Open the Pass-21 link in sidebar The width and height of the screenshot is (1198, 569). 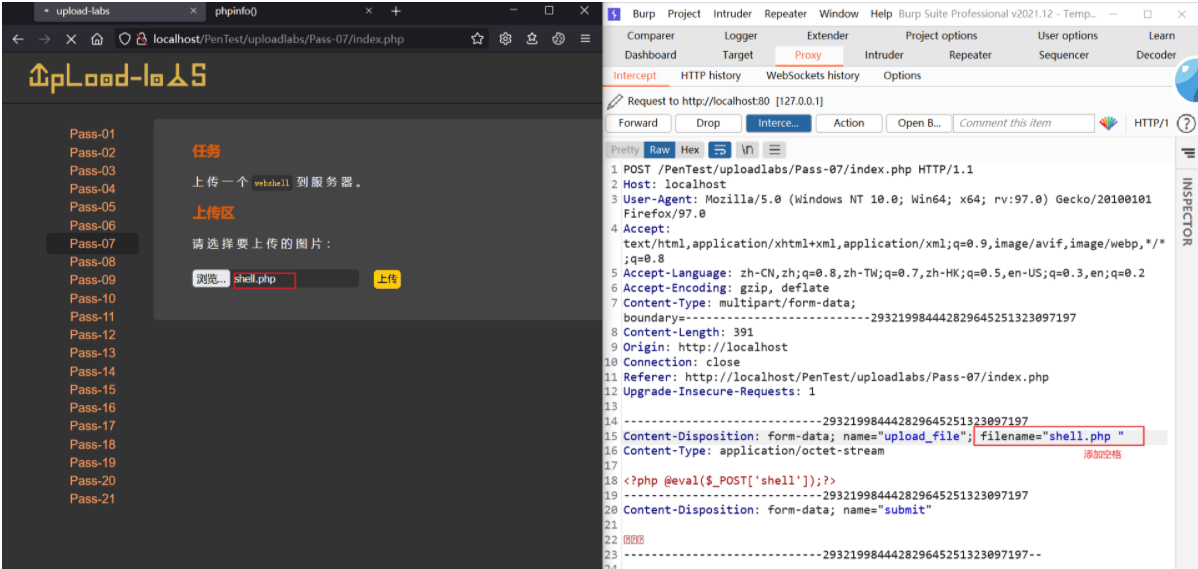click(92, 499)
